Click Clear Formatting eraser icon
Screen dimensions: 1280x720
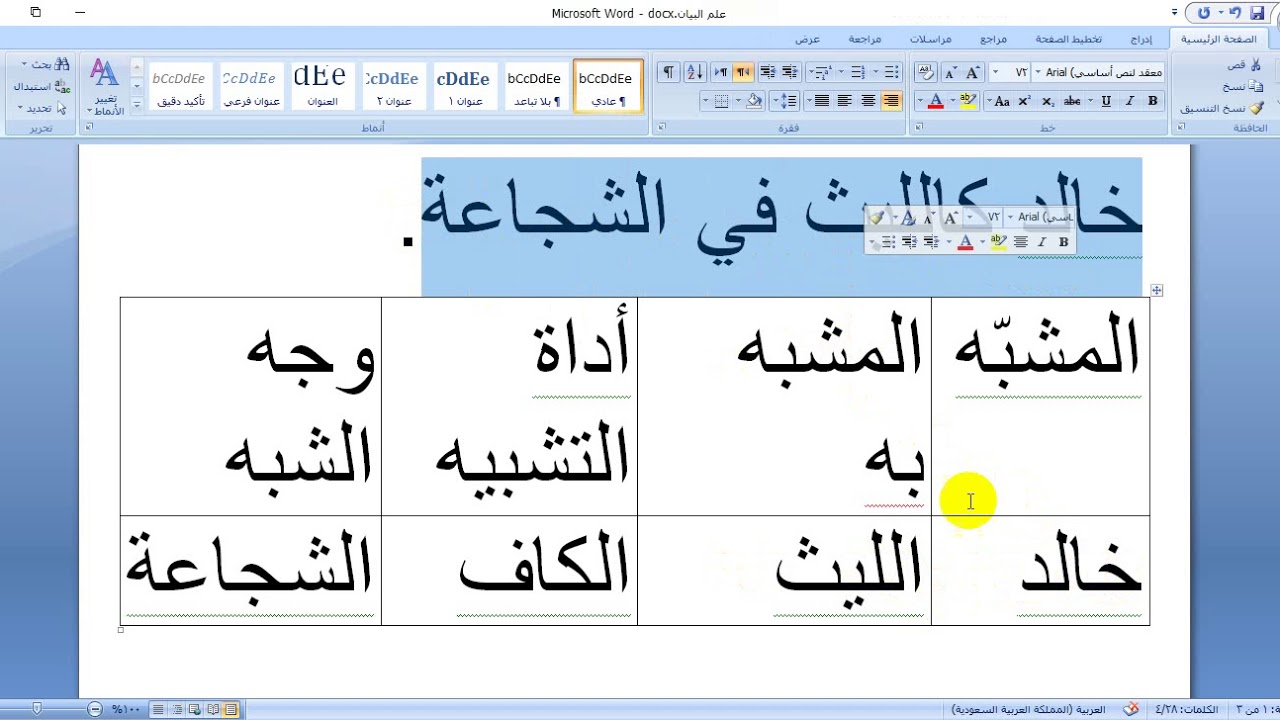[926, 72]
